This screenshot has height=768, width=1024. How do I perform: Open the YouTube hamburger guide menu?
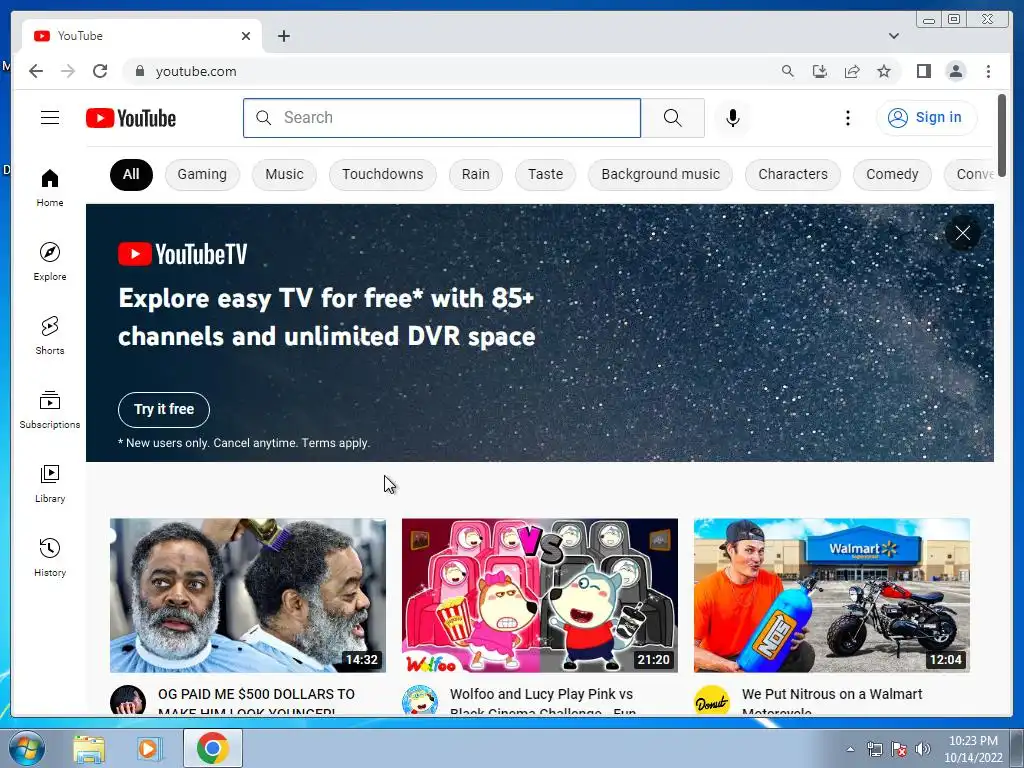50,118
